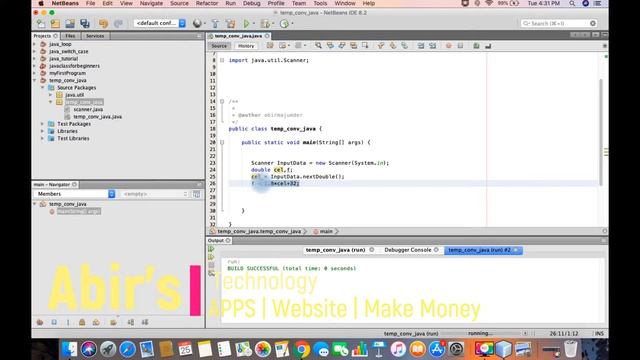Collapse the temp_conv_java project node

[x=35, y=80]
